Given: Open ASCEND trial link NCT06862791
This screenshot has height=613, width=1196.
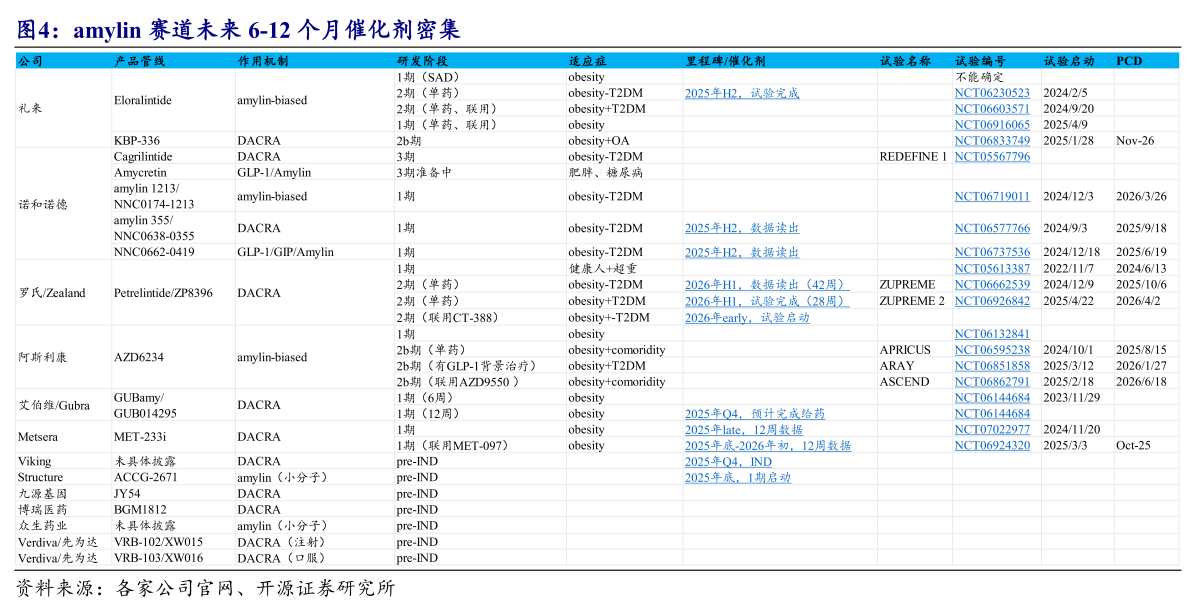Looking at the screenshot, I should pyautogui.click(x=992, y=382).
